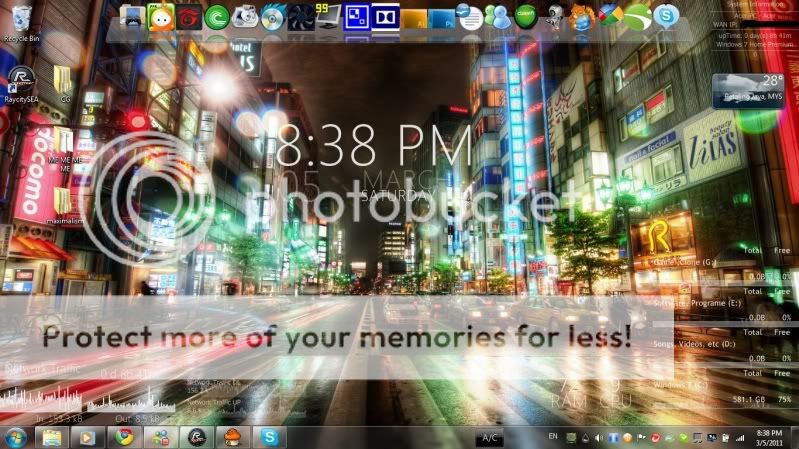Click the 'Windows 7 Home Premium' text
This screenshot has width=799, height=449.
pos(755,44)
